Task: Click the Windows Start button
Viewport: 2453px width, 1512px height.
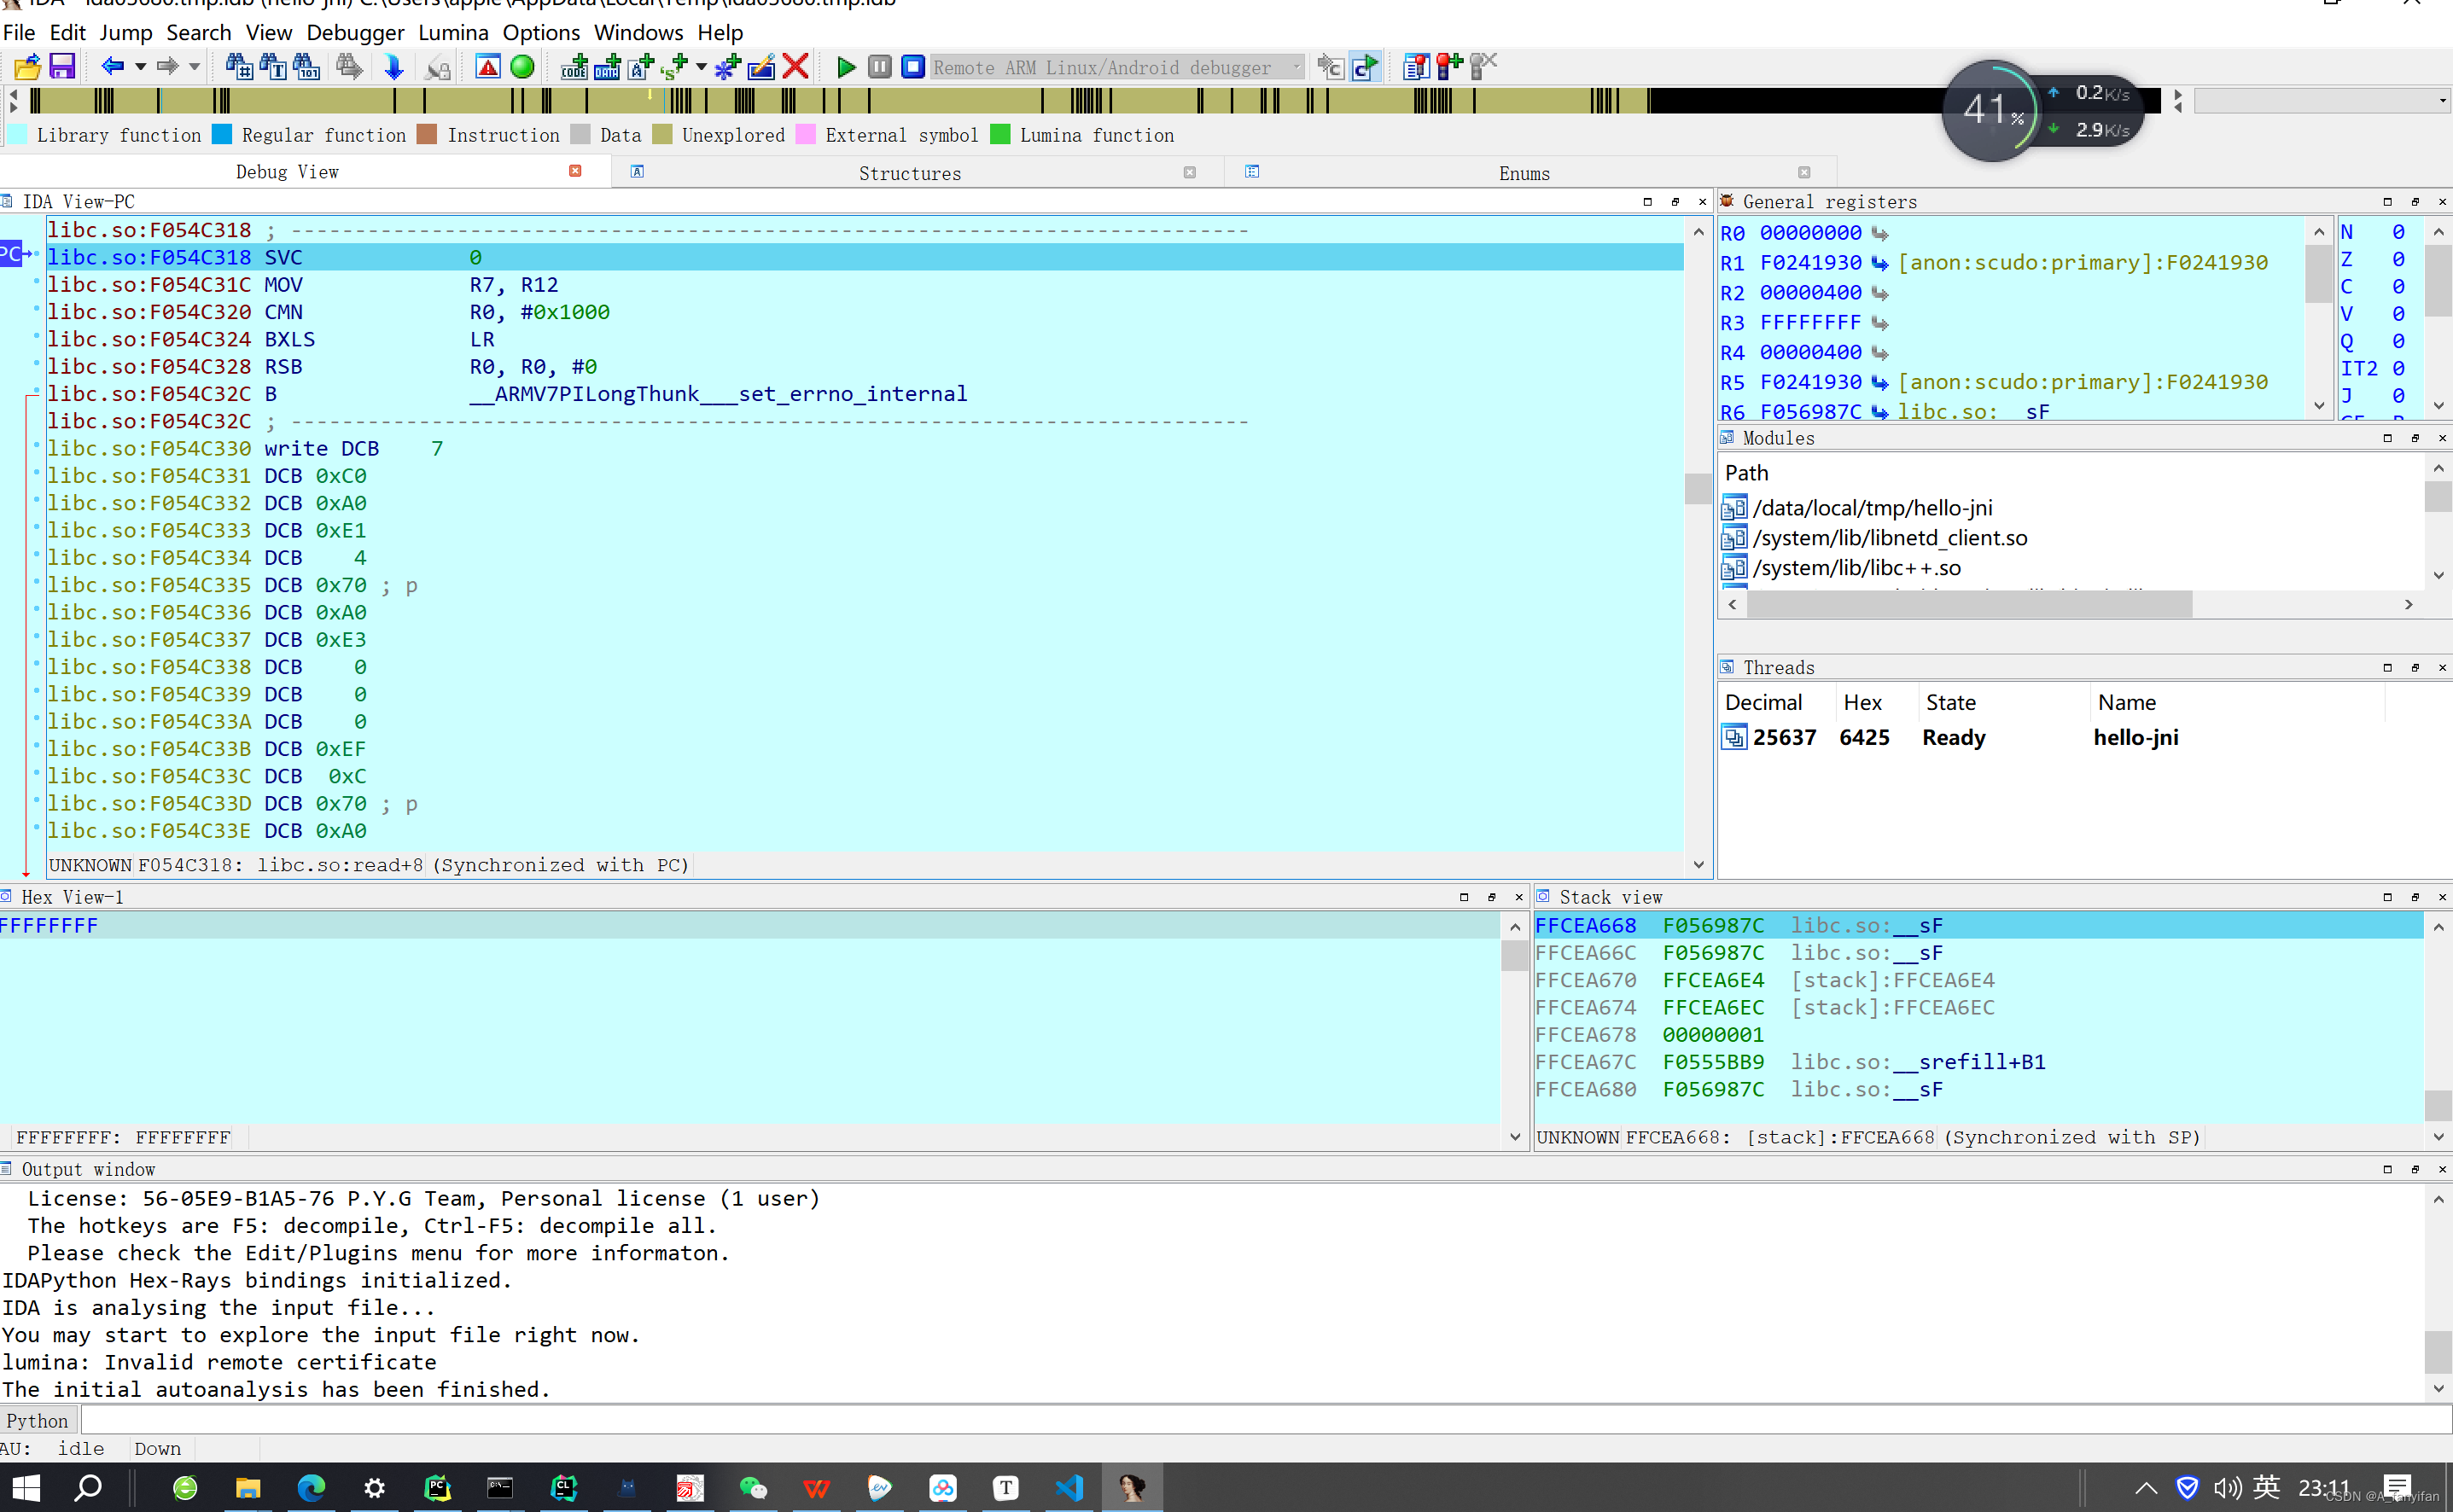Action: point(26,1488)
